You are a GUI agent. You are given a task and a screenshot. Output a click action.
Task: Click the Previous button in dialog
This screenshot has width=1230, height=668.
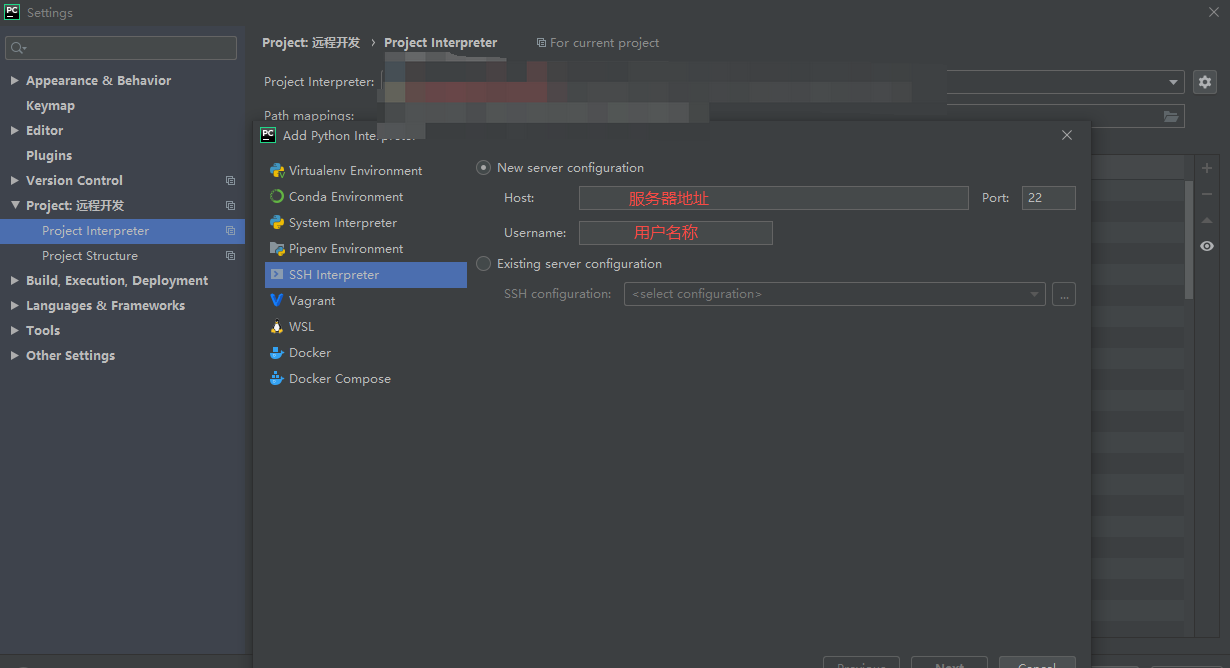pyautogui.click(x=861, y=662)
